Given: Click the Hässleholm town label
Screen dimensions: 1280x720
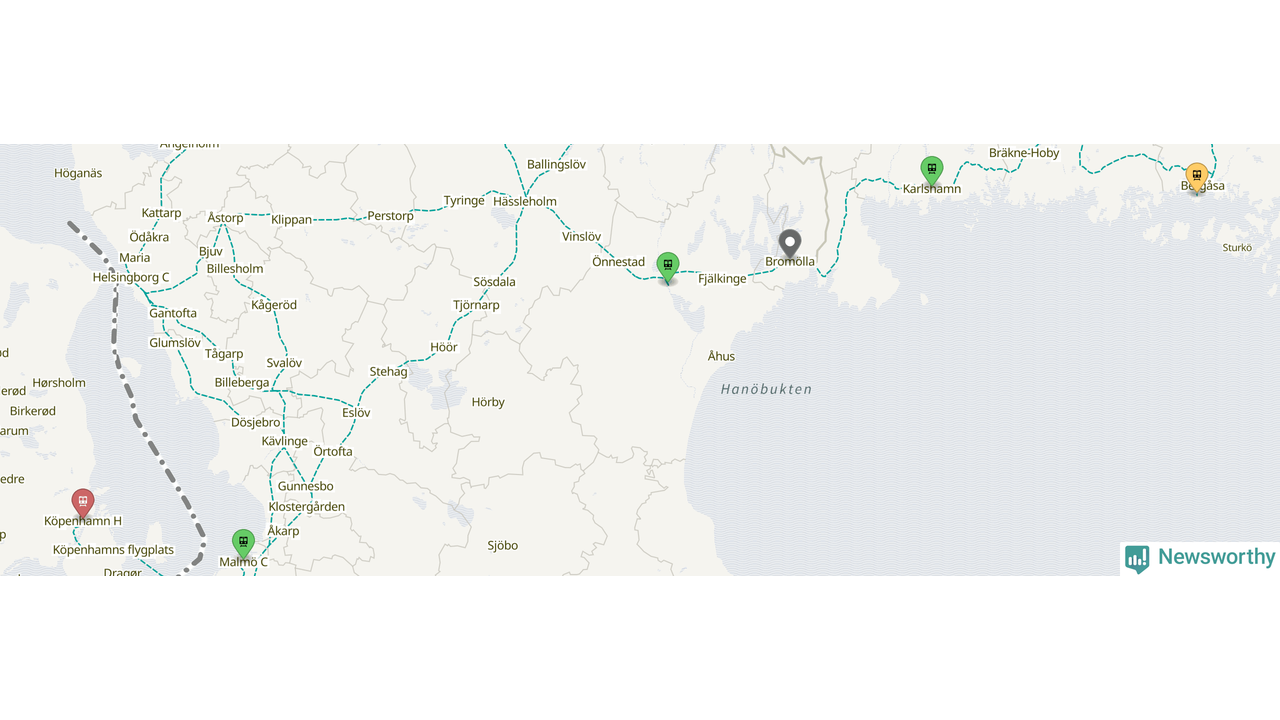Looking at the screenshot, I should tap(525, 201).
